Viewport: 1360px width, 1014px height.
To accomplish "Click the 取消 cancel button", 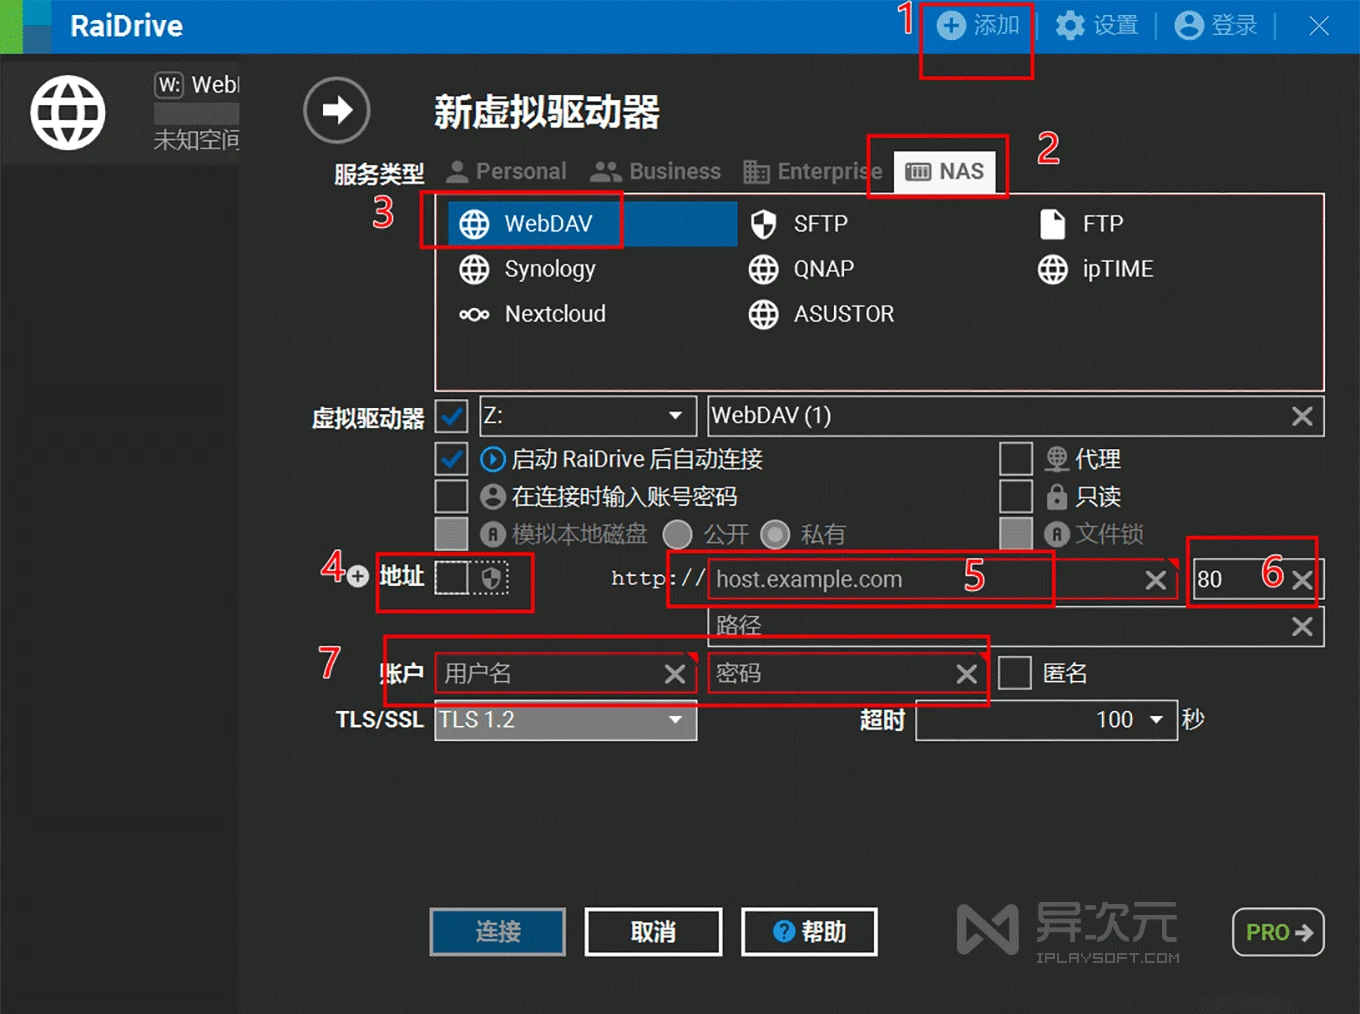I will click(653, 932).
